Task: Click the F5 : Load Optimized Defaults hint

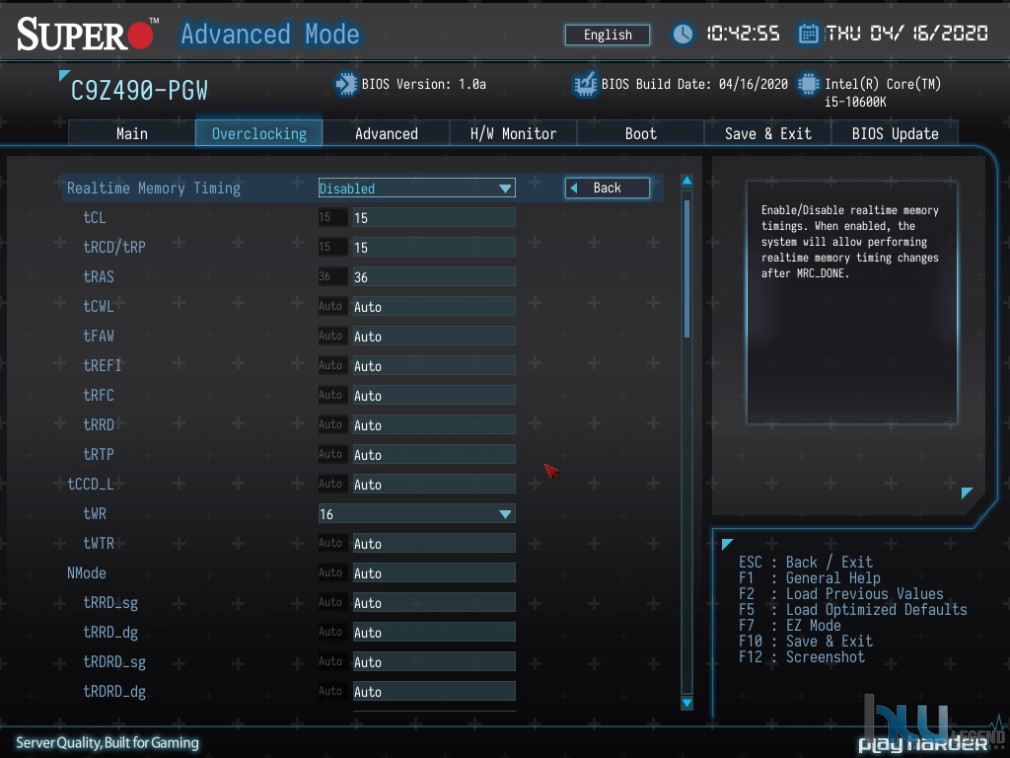Action: click(x=853, y=609)
